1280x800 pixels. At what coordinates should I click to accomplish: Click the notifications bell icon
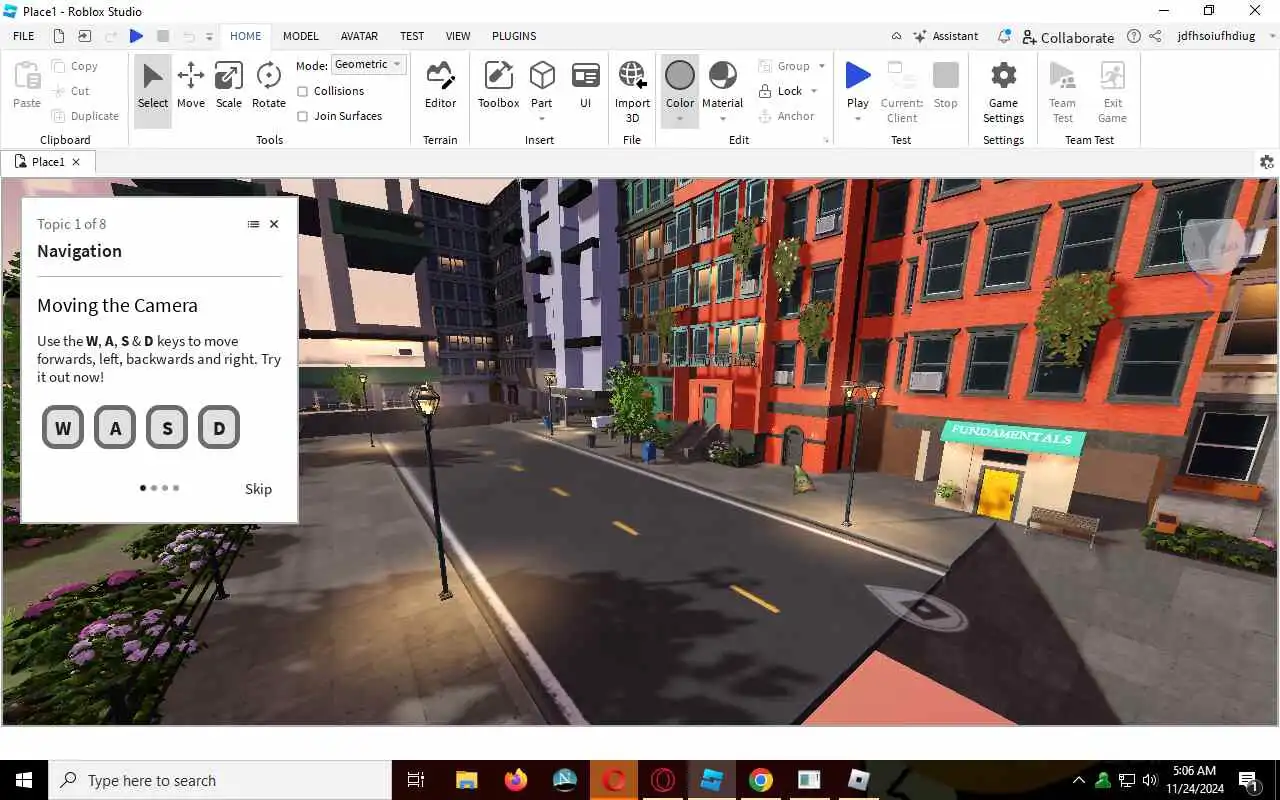point(1004,36)
